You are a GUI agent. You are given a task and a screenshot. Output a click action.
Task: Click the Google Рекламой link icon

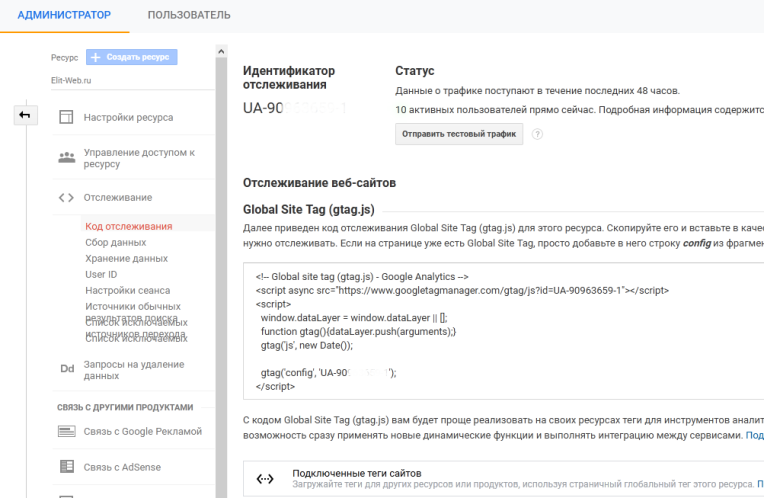67,431
